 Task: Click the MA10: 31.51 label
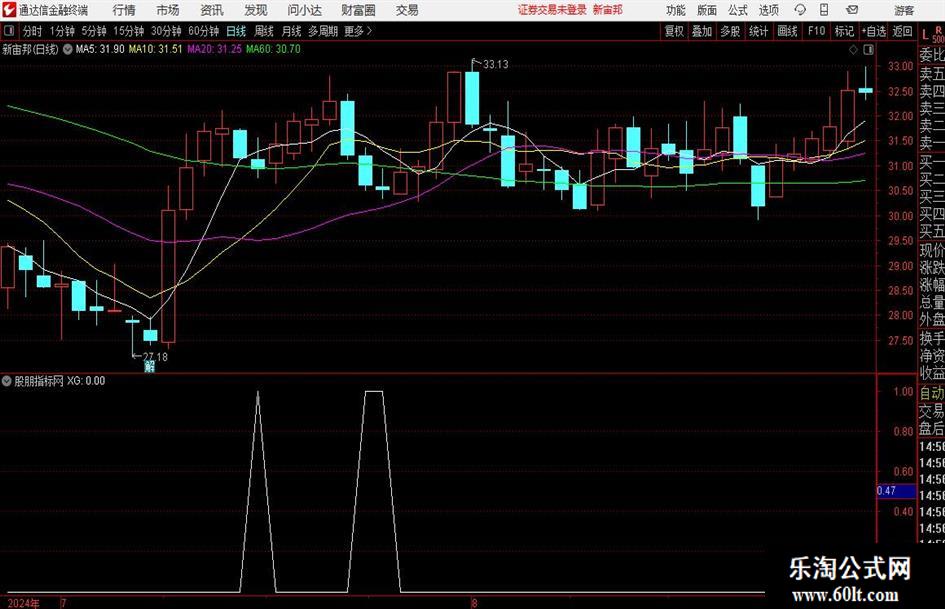click(x=155, y=49)
